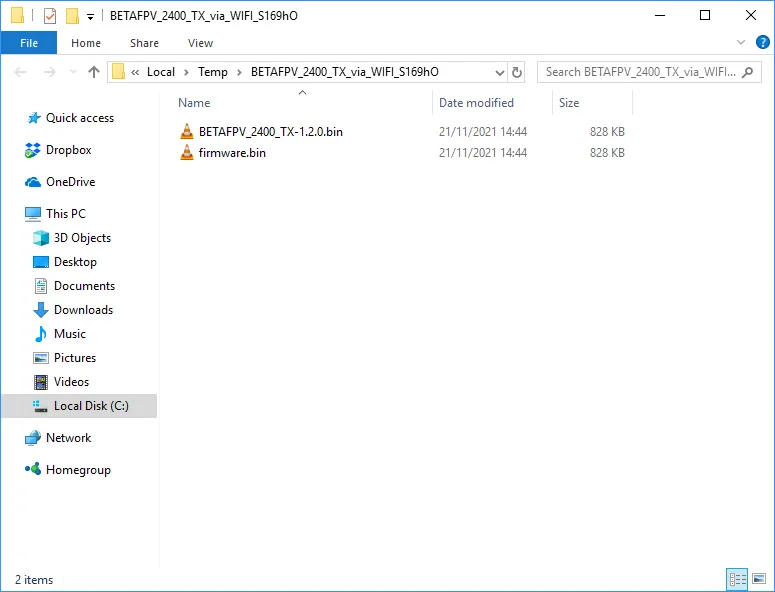Screen dimensions: 775x592
Task: Open the recent locations dropdown arrow
Action: point(73,72)
